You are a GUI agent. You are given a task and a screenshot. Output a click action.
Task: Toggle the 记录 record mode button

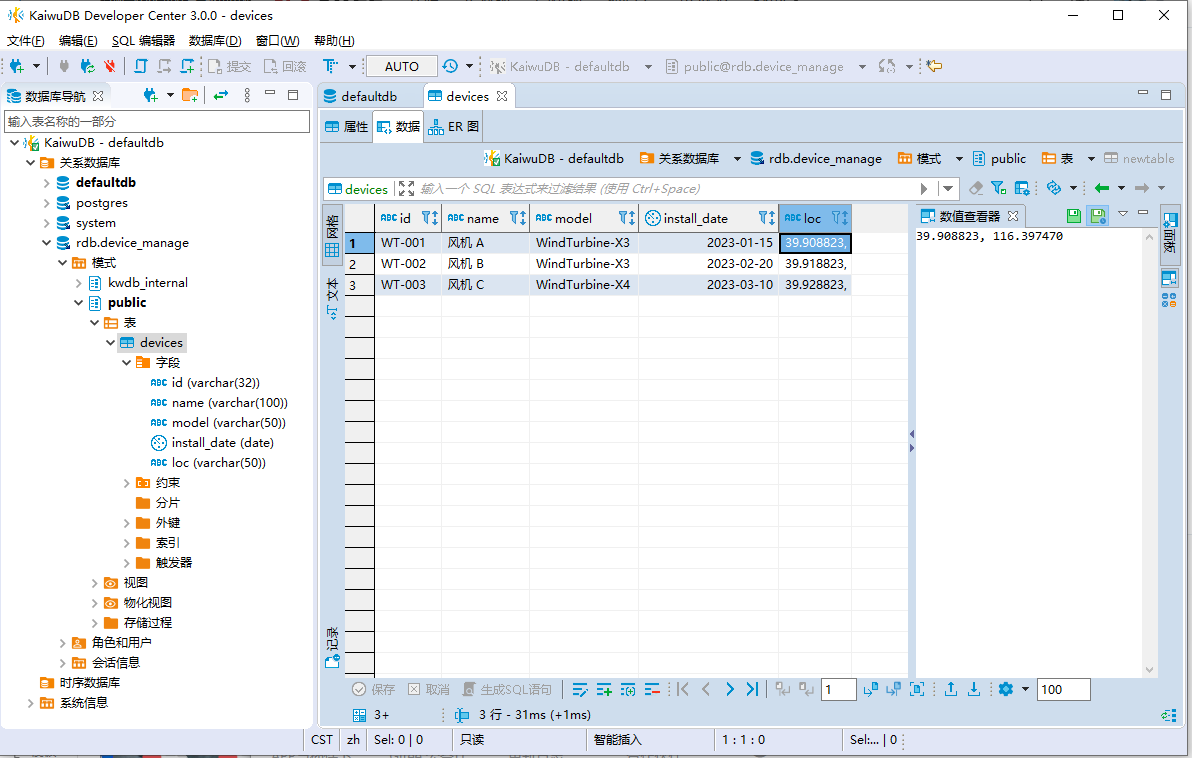click(x=332, y=648)
